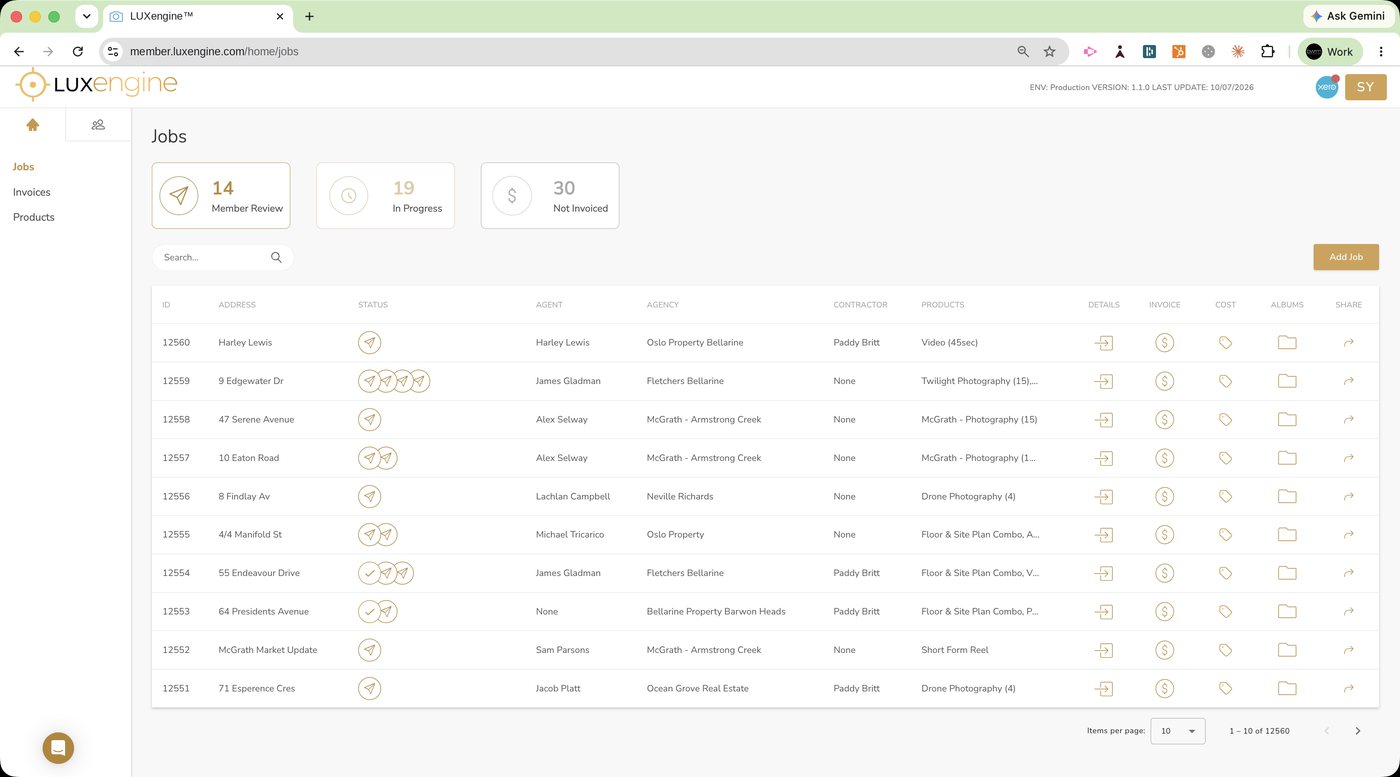The height and width of the screenshot is (777, 1400).
Task: Click cost tag icon for 47 Serene Avenue
Action: 1225,420
